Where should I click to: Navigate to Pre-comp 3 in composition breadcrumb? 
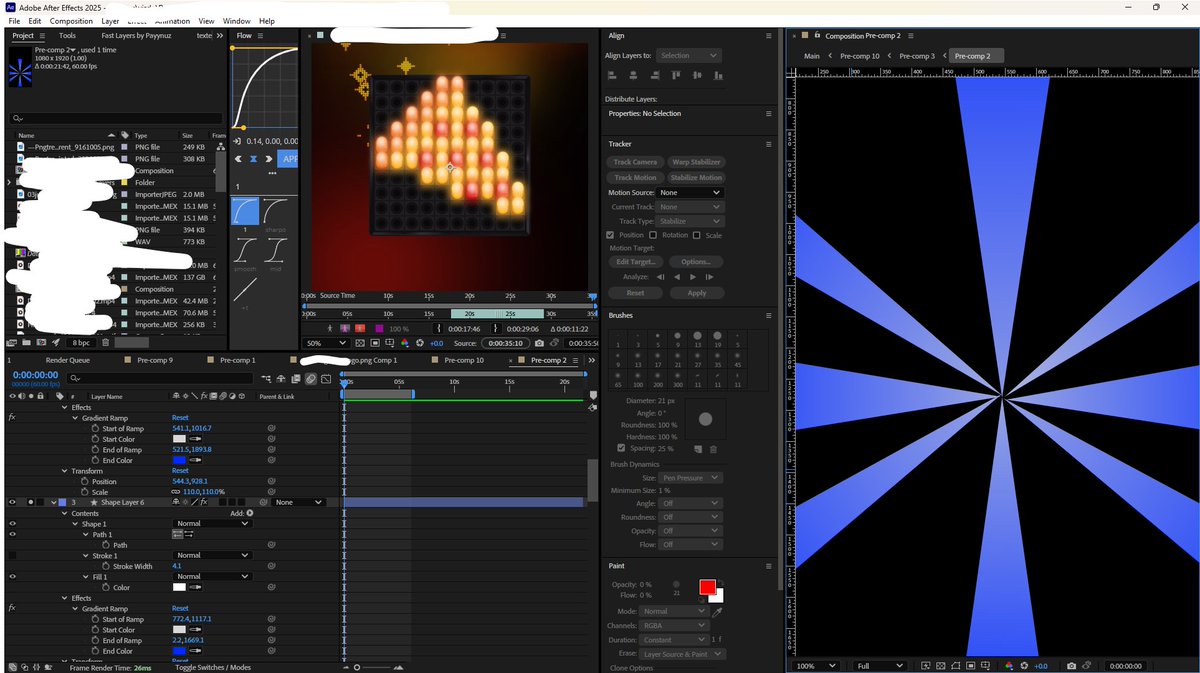[917, 56]
